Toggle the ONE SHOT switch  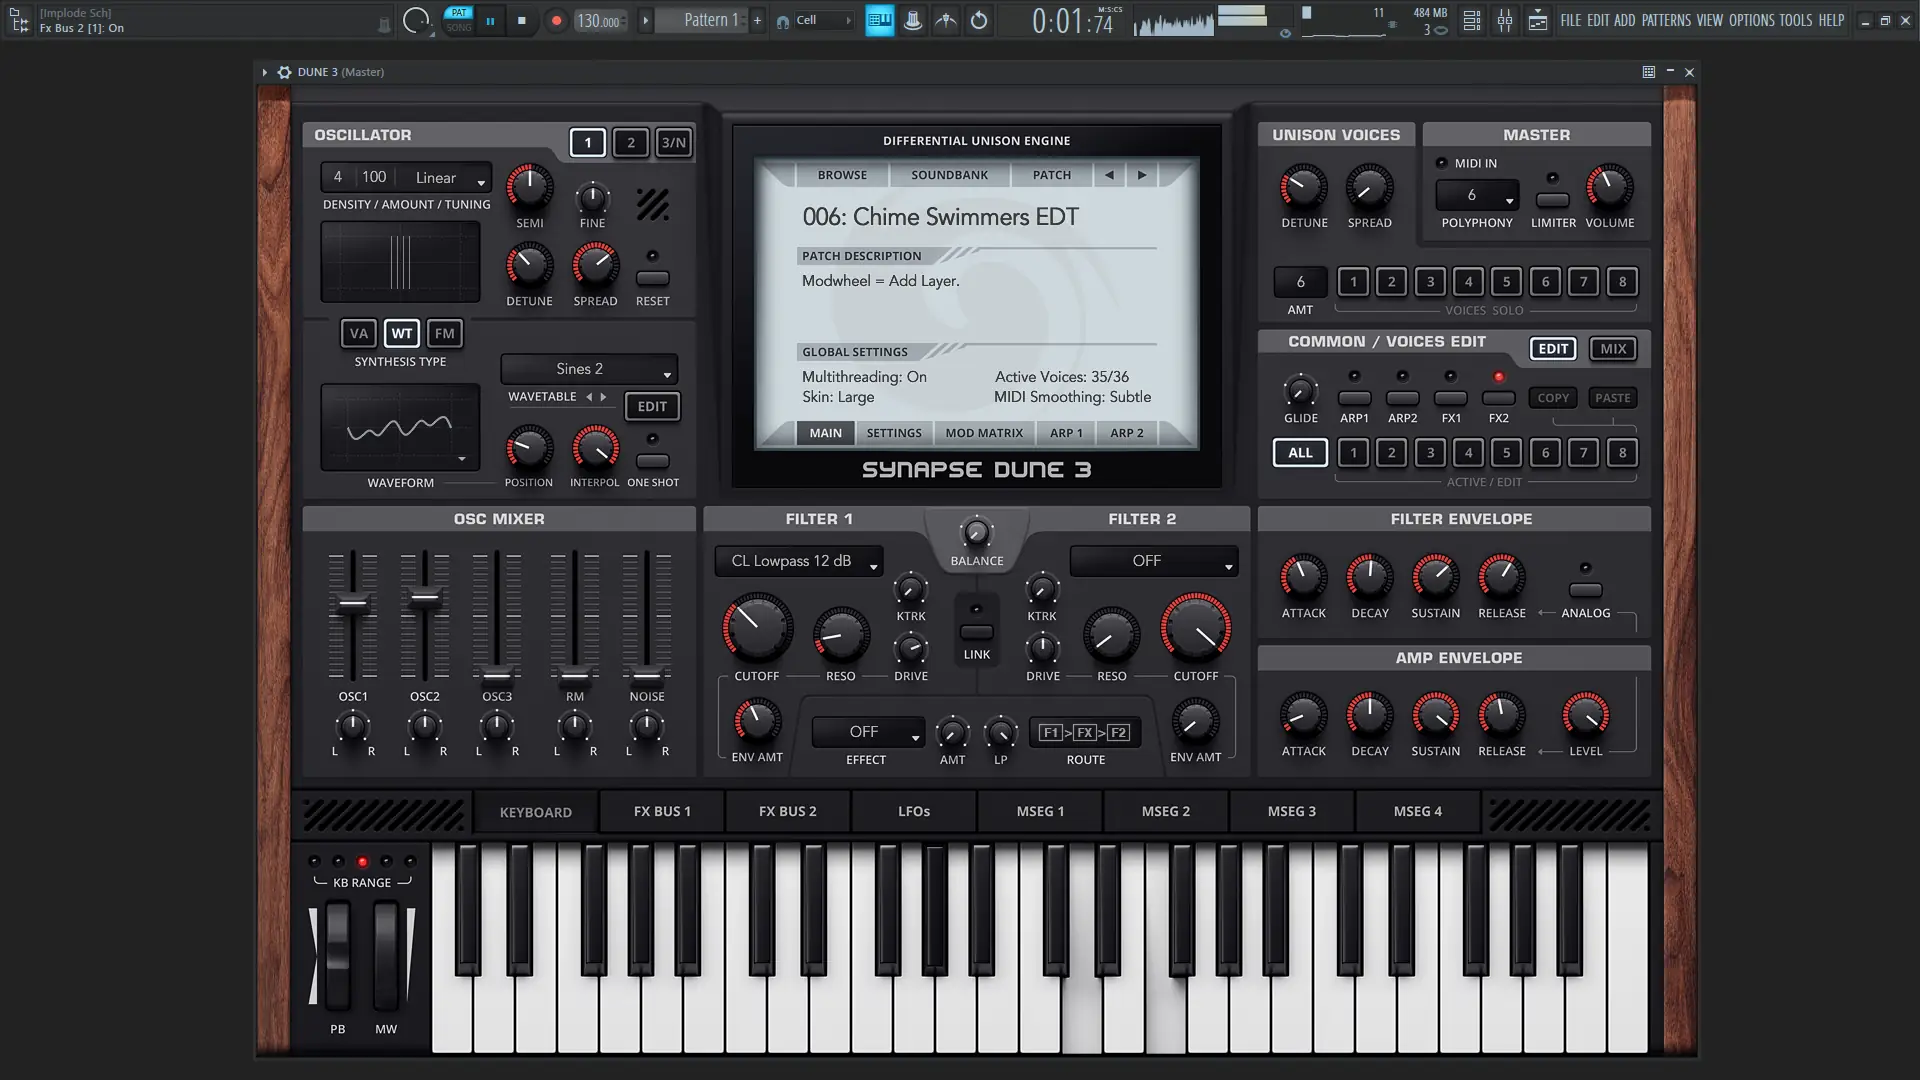tap(652, 461)
